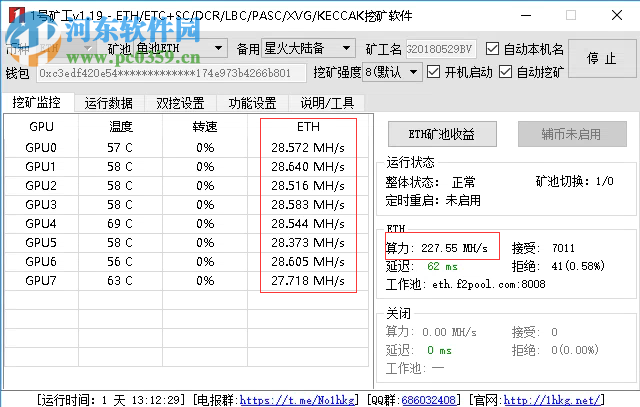Open the 官网 1hkg.net link
The width and height of the screenshot is (640, 407).
pyautogui.click(x=552, y=400)
